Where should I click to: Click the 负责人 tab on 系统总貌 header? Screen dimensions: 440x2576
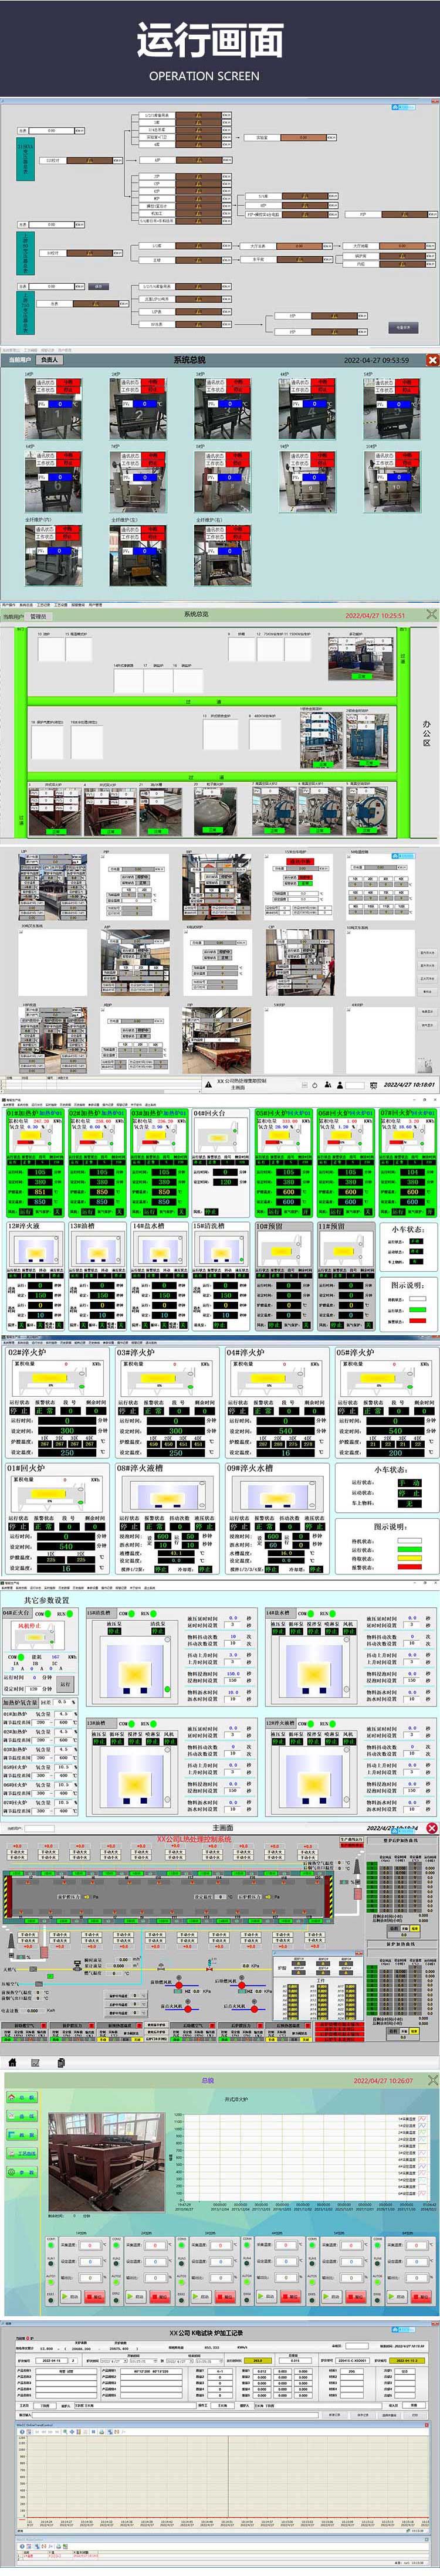coord(49,360)
